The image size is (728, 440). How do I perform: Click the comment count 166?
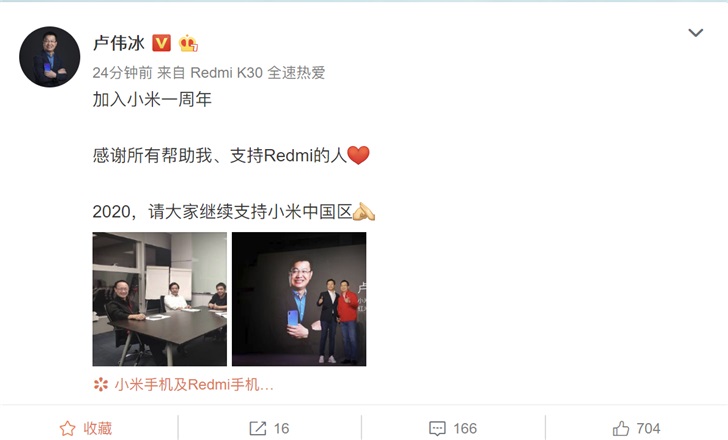click(x=465, y=428)
